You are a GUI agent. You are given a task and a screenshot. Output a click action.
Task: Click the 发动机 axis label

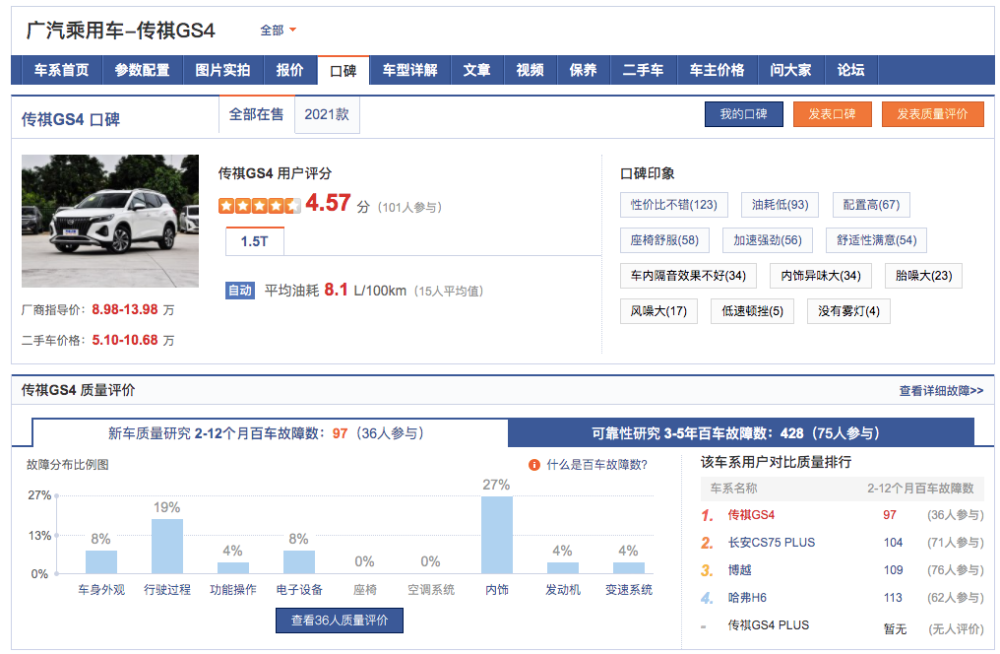pyautogui.click(x=562, y=590)
